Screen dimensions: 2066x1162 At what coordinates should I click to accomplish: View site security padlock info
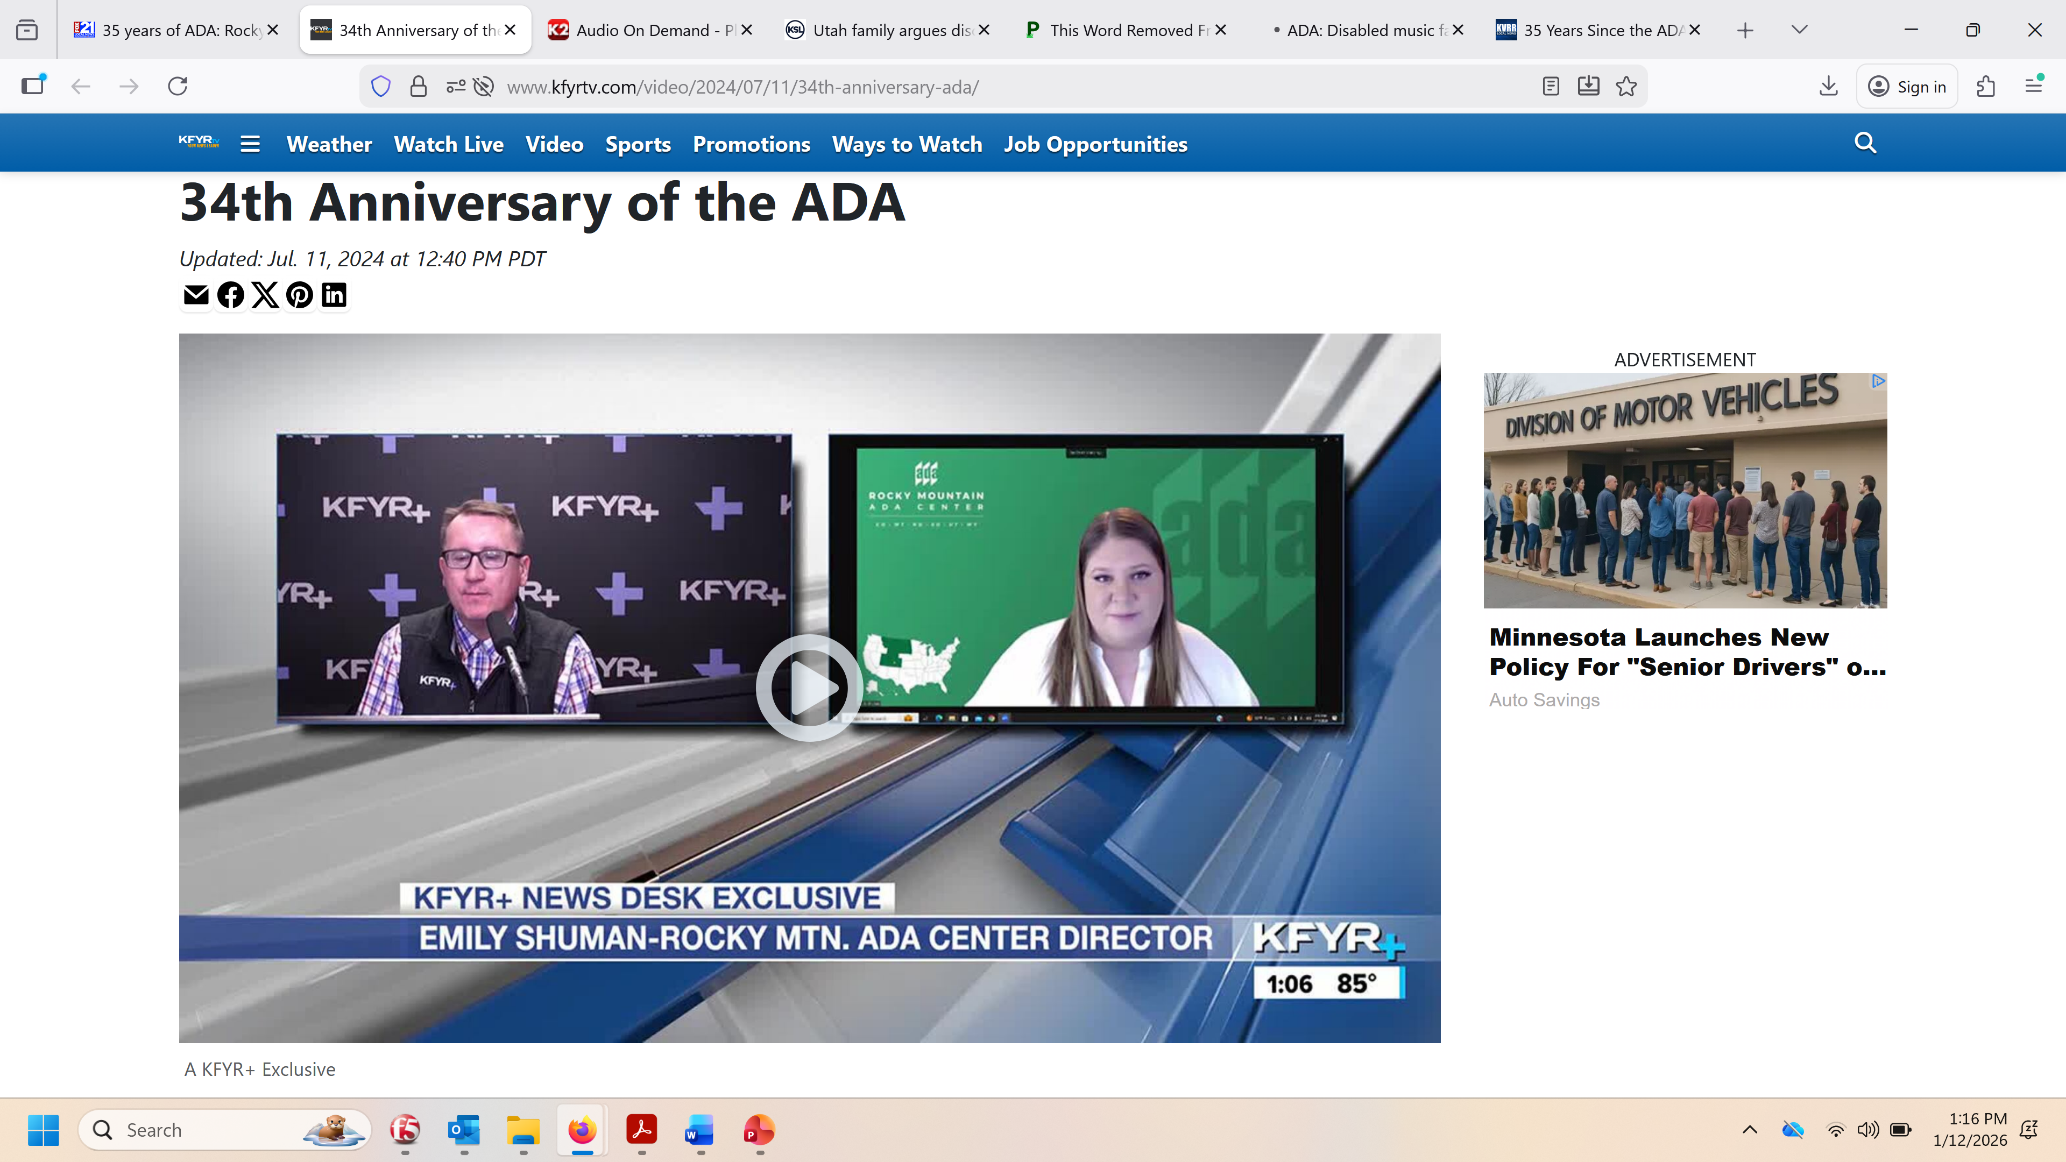pyautogui.click(x=418, y=87)
